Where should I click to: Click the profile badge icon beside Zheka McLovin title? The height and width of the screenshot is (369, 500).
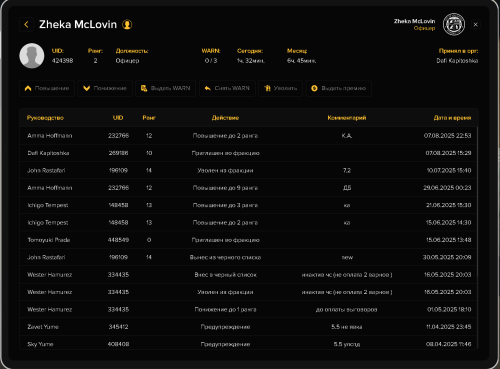point(127,24)
